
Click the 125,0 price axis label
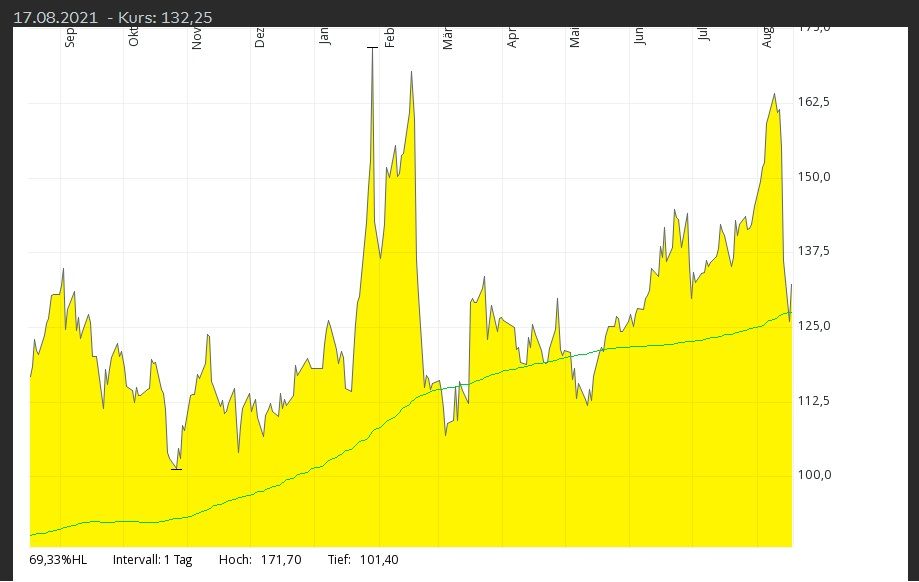pyautogui.click(x=813, y=326)
